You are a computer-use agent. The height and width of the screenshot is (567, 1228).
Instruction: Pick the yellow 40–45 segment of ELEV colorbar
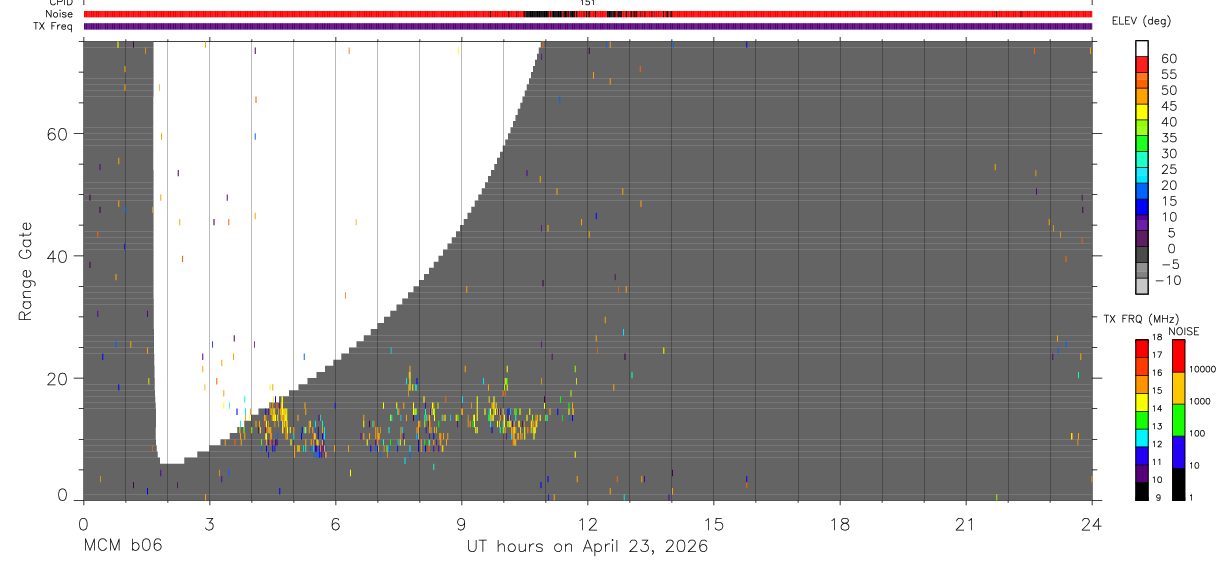(x=1142, y=113)
